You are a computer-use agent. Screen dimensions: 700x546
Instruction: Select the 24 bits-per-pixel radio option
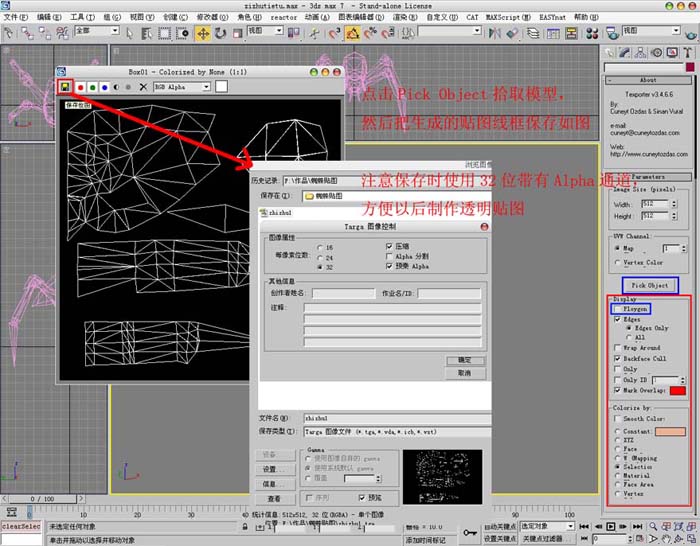[x=320, y=258]
